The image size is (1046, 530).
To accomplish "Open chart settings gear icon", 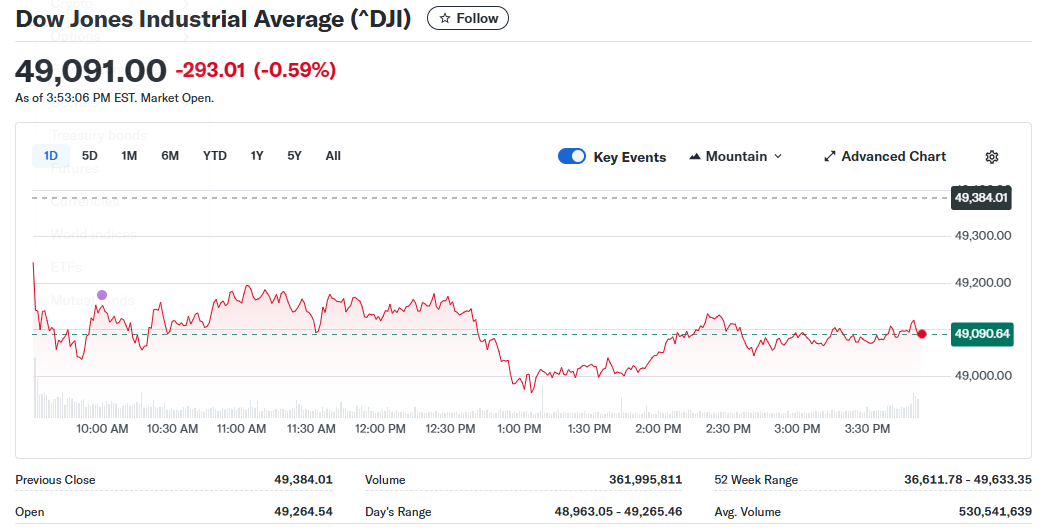I will pyautogui.click(x=992, y=157).
